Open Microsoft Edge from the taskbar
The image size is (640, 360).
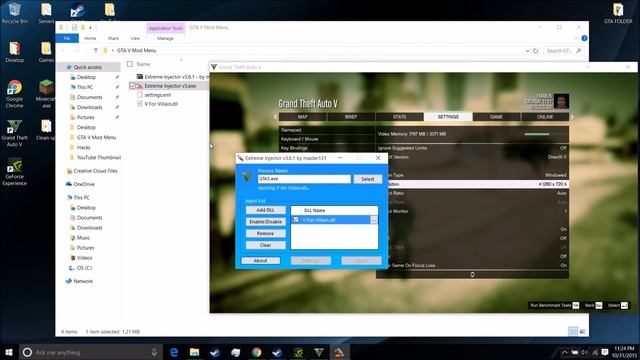coord(173,352)
